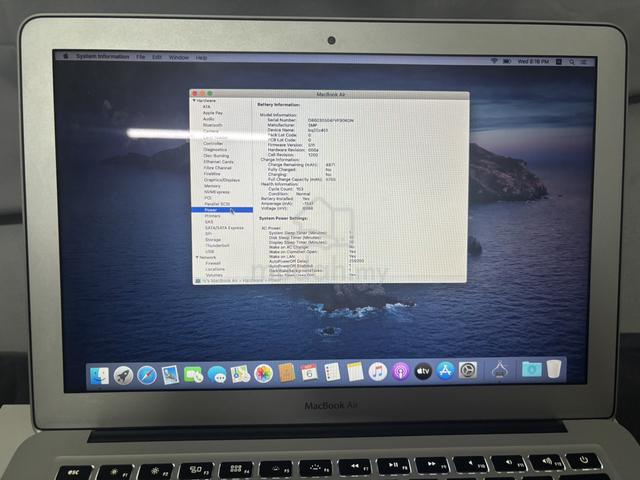Screen dimensions: 640x480
Task: Open Notification Center icon in menu bar
Action: coord(584,62)
